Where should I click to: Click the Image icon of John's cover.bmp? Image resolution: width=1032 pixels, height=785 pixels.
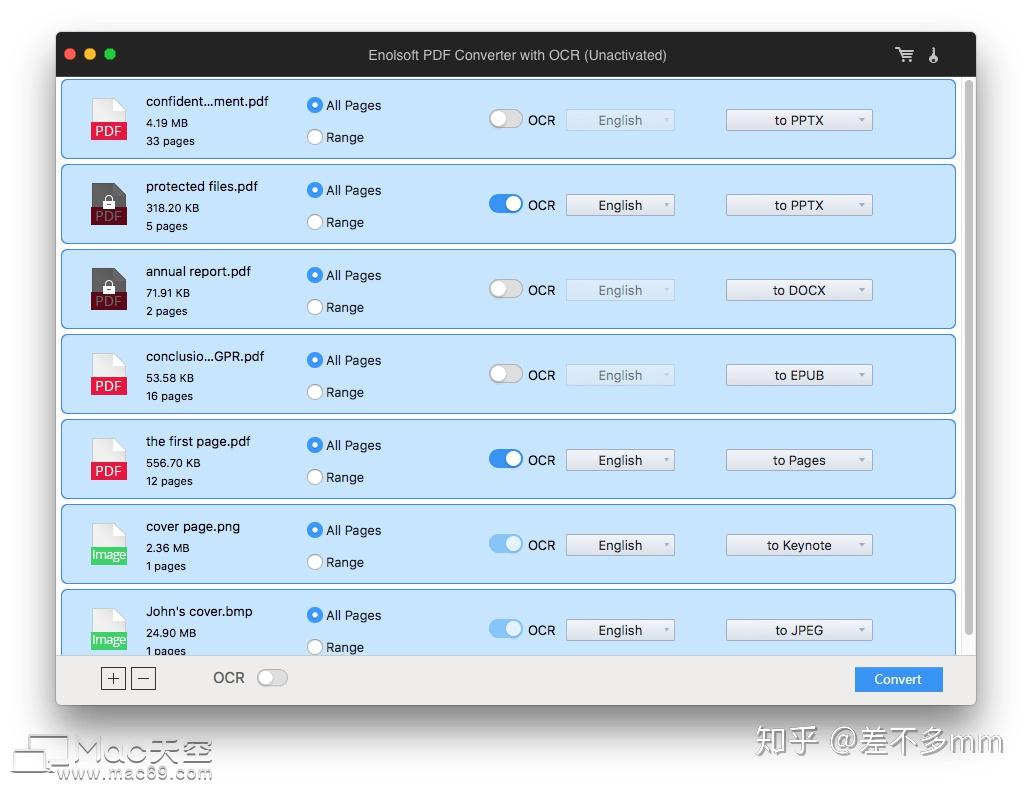click(x=109, y=628)
